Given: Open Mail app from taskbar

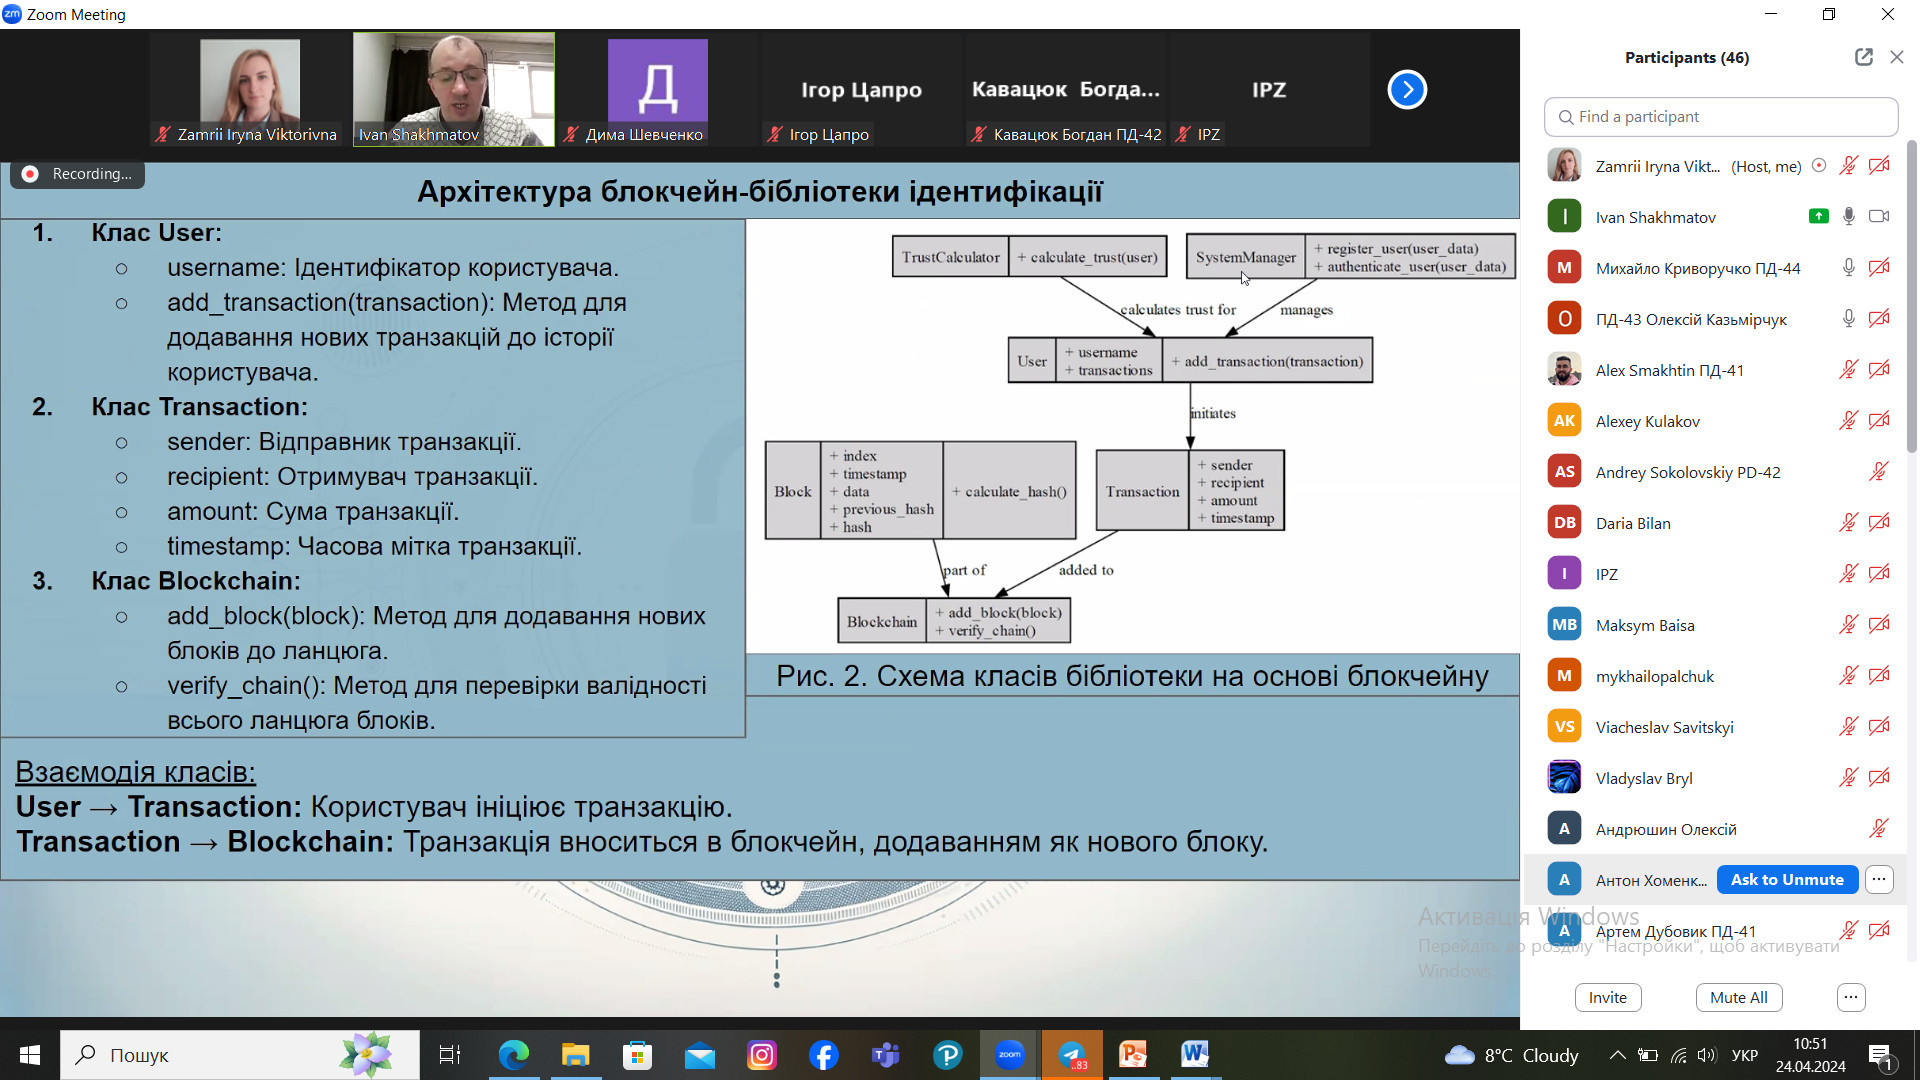Looking at the screenshot, I should 699,1055.
